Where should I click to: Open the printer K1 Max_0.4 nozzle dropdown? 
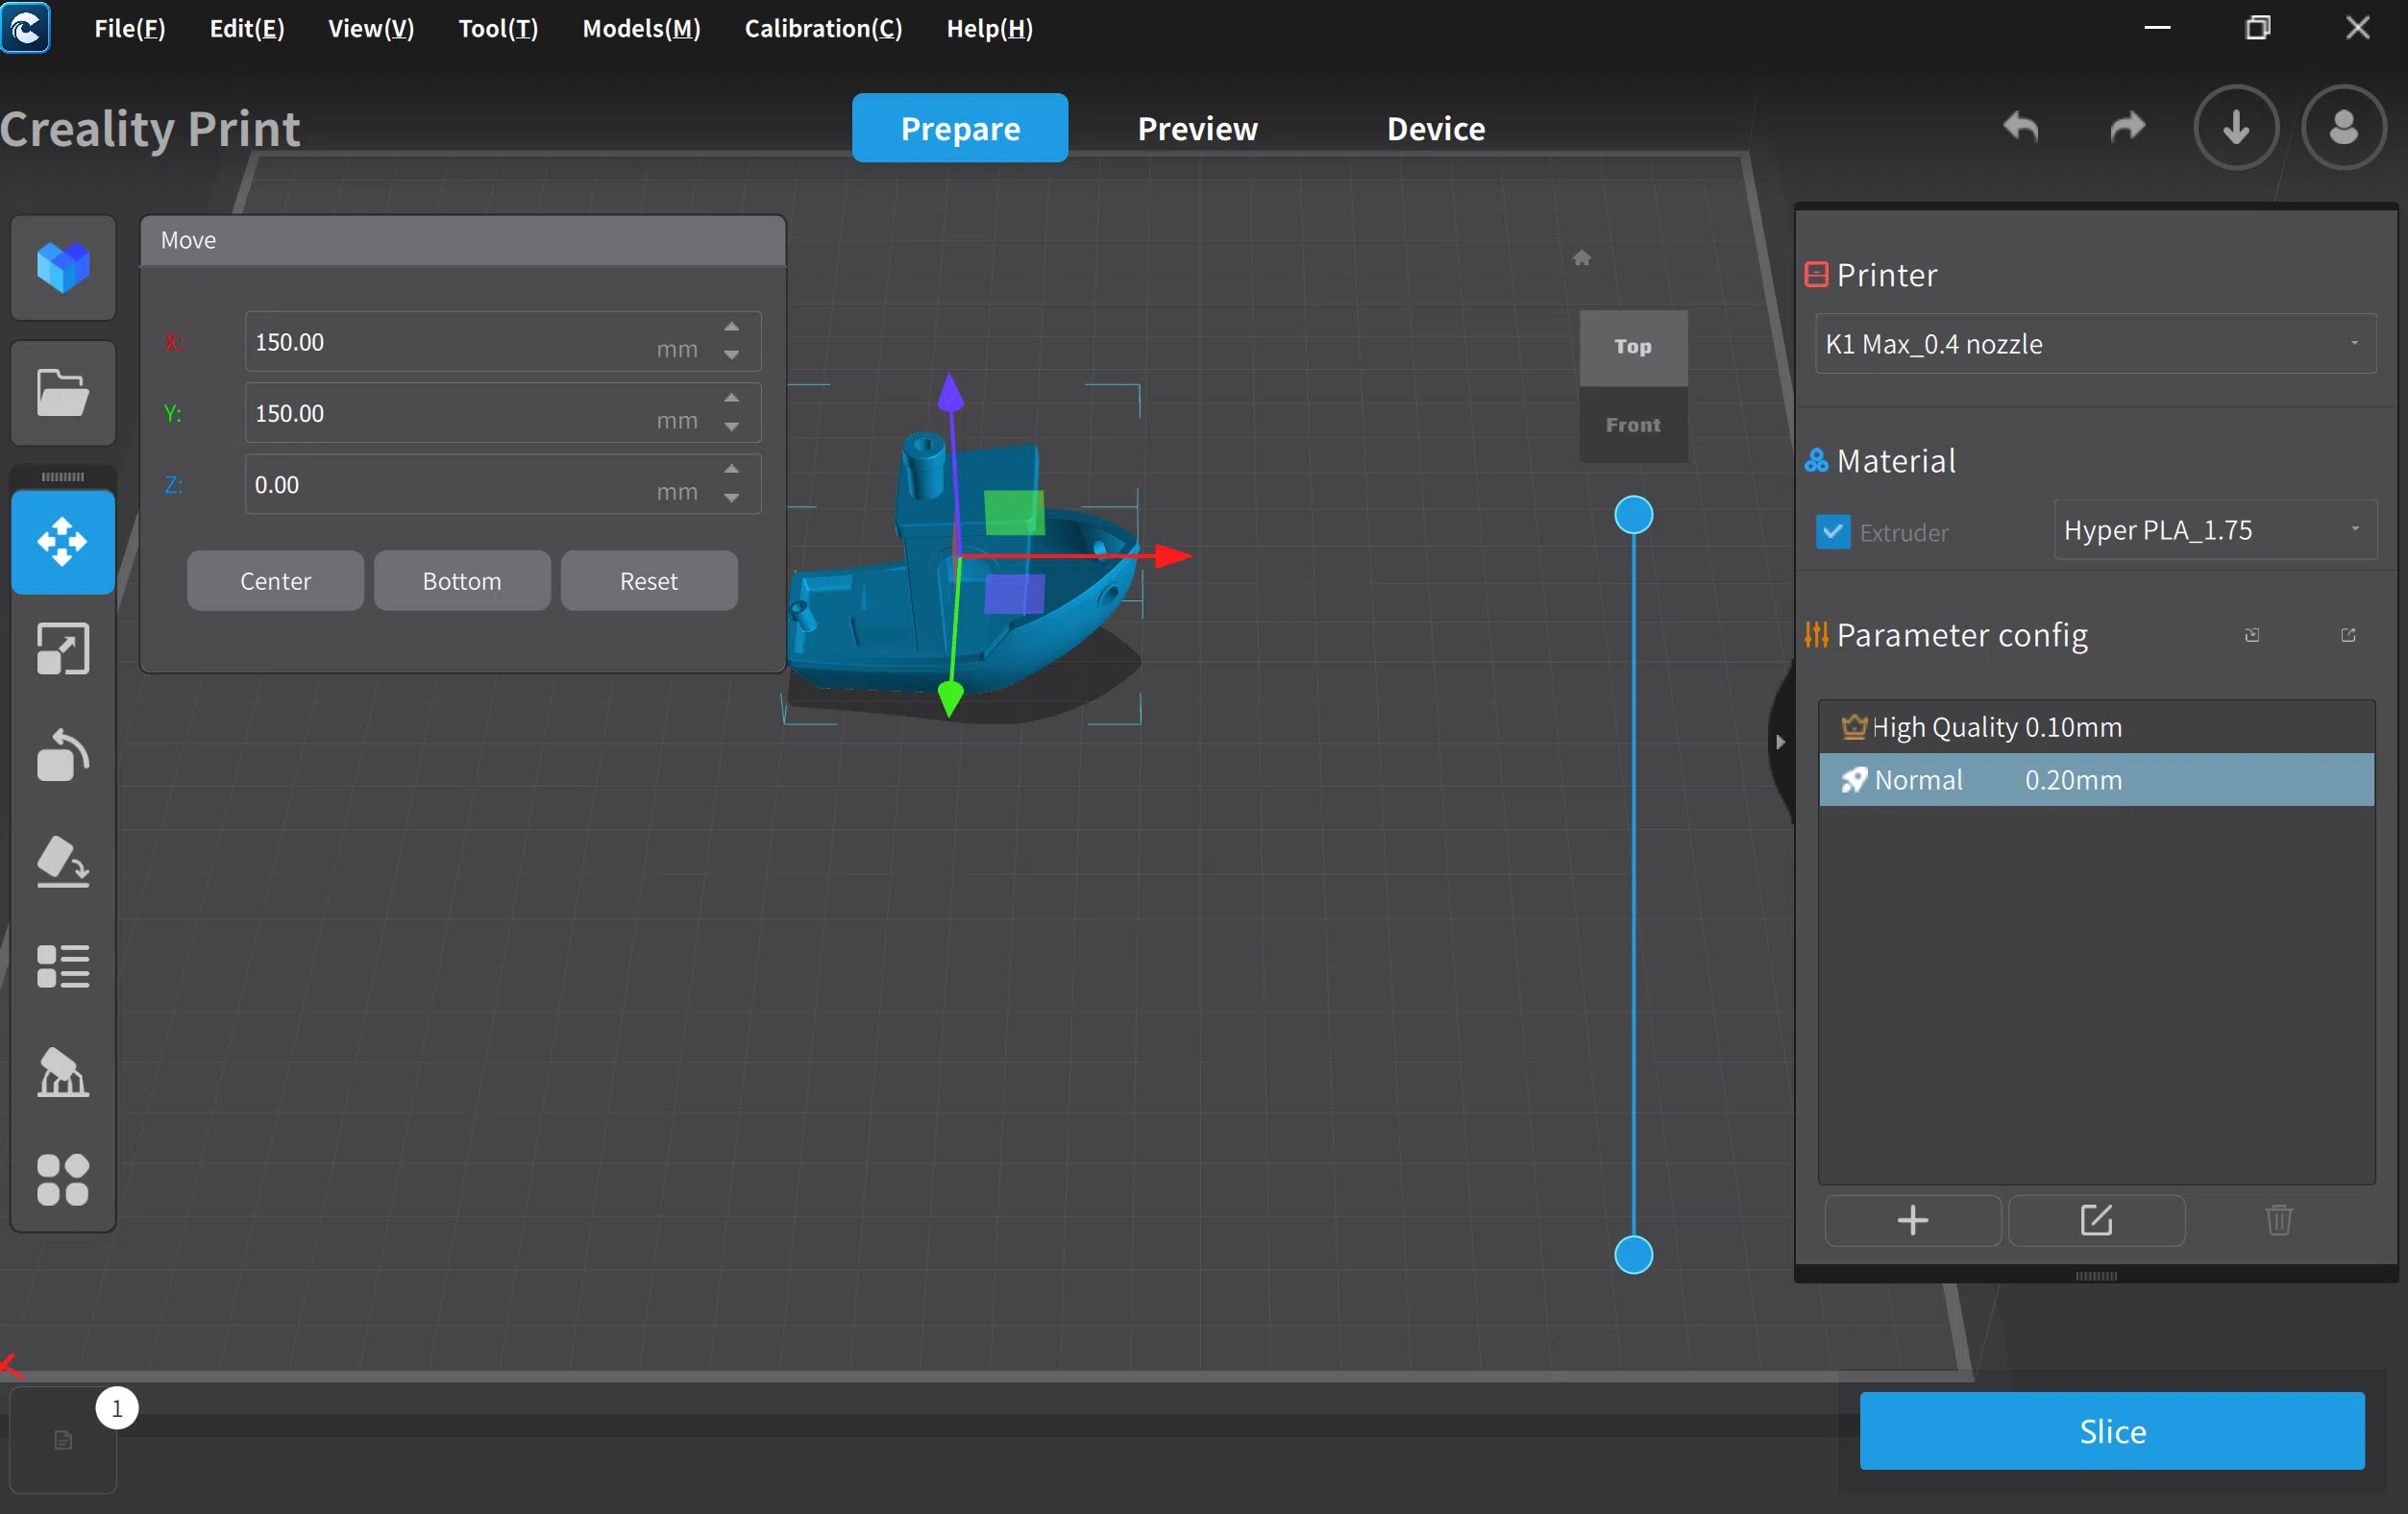coord(2095,344)
